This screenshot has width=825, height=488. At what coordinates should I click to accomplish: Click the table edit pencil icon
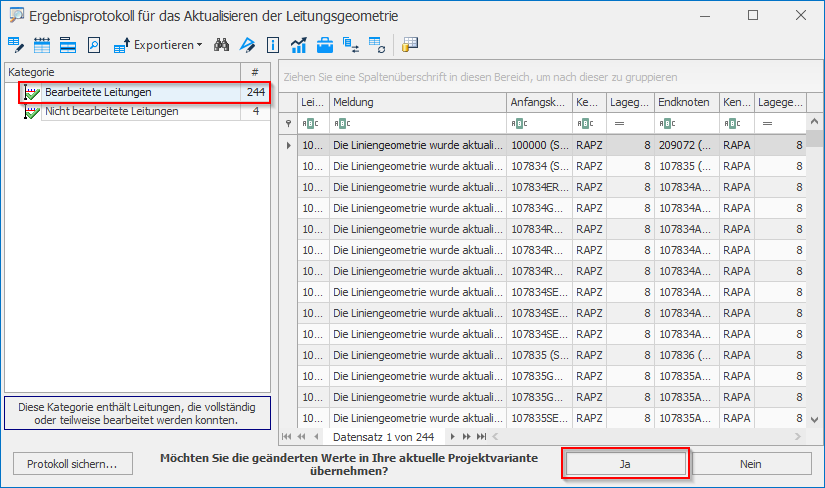coord(16,45)
